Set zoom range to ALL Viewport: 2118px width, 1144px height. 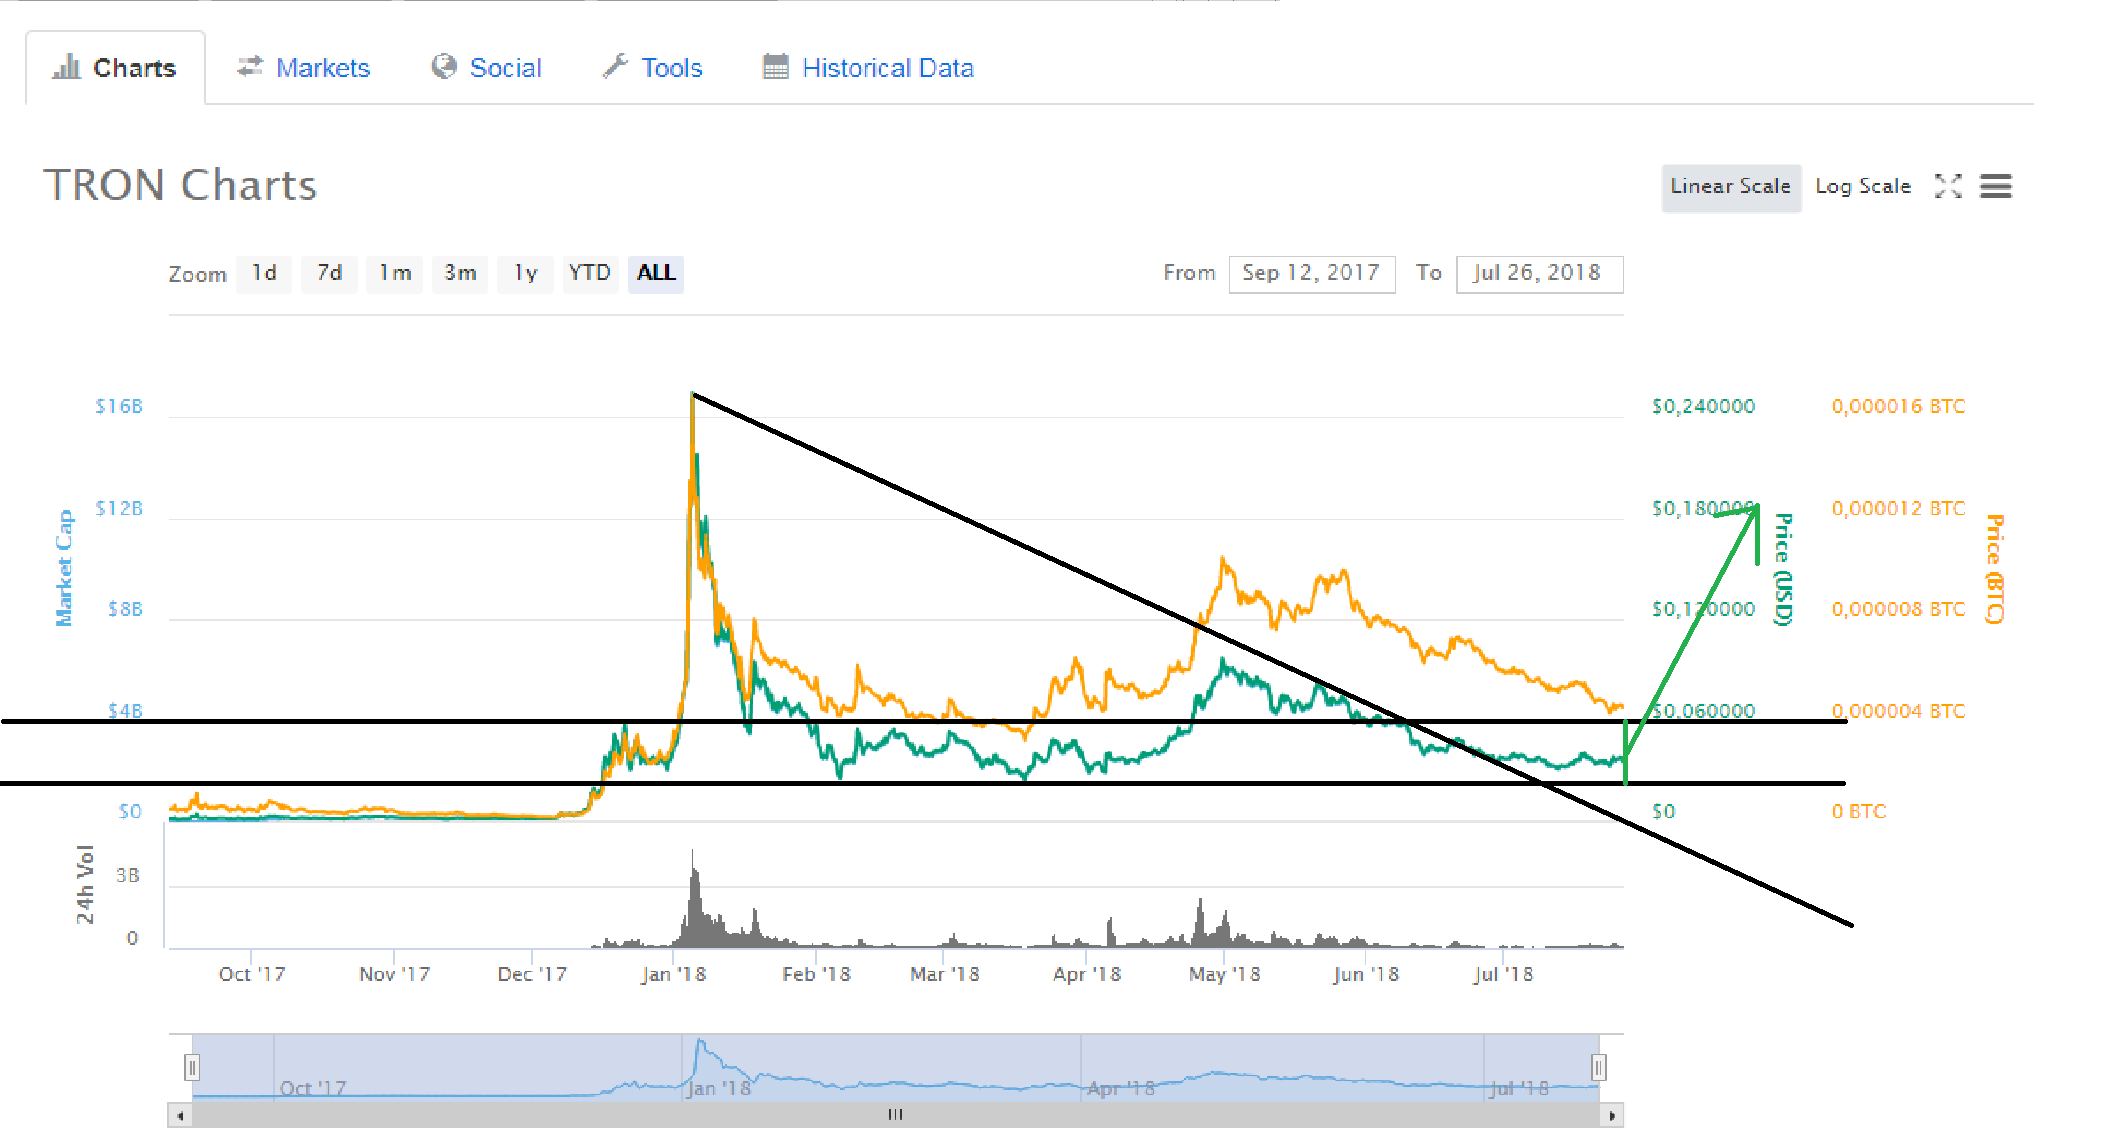point(656,273)
